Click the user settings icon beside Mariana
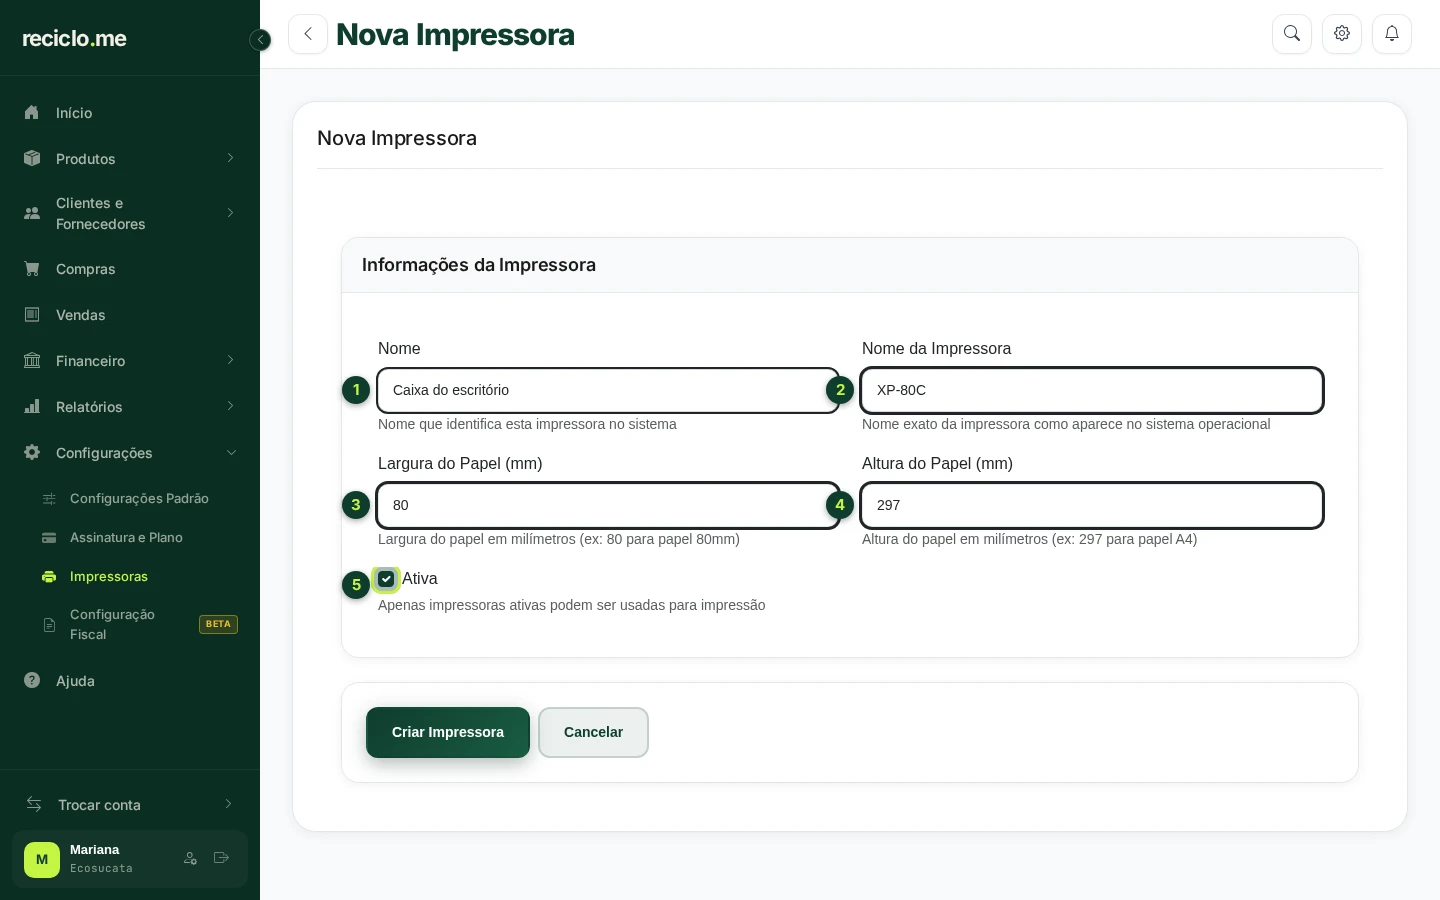The width and height of the screenshot is (1440, 900). (190, 858)
